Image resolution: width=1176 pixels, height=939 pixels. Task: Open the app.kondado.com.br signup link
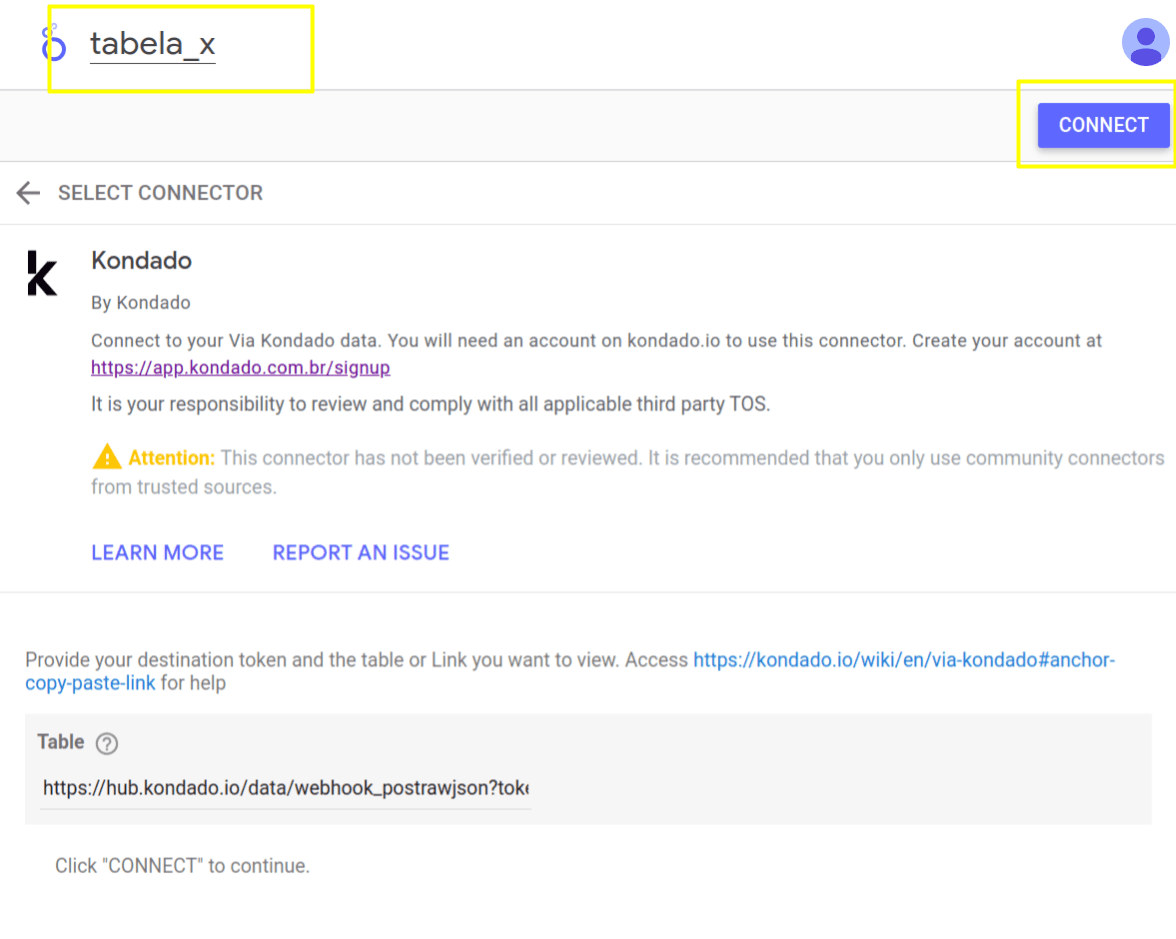pyautogui.click(x=240, y=368)
